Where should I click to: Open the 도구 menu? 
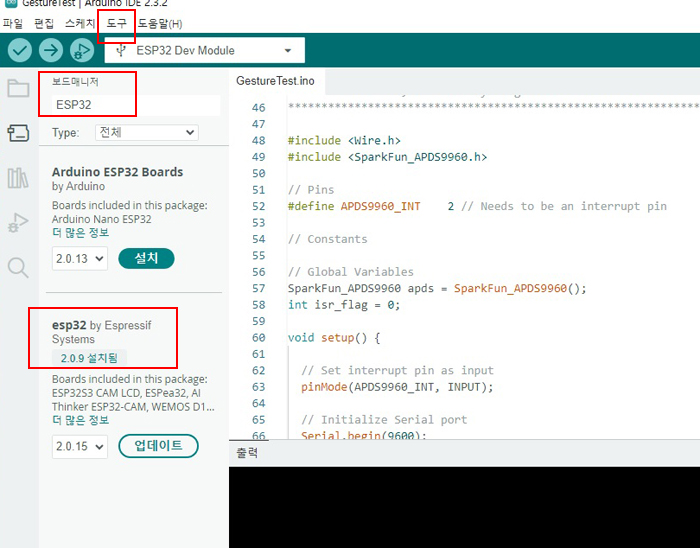click(116, 23)
